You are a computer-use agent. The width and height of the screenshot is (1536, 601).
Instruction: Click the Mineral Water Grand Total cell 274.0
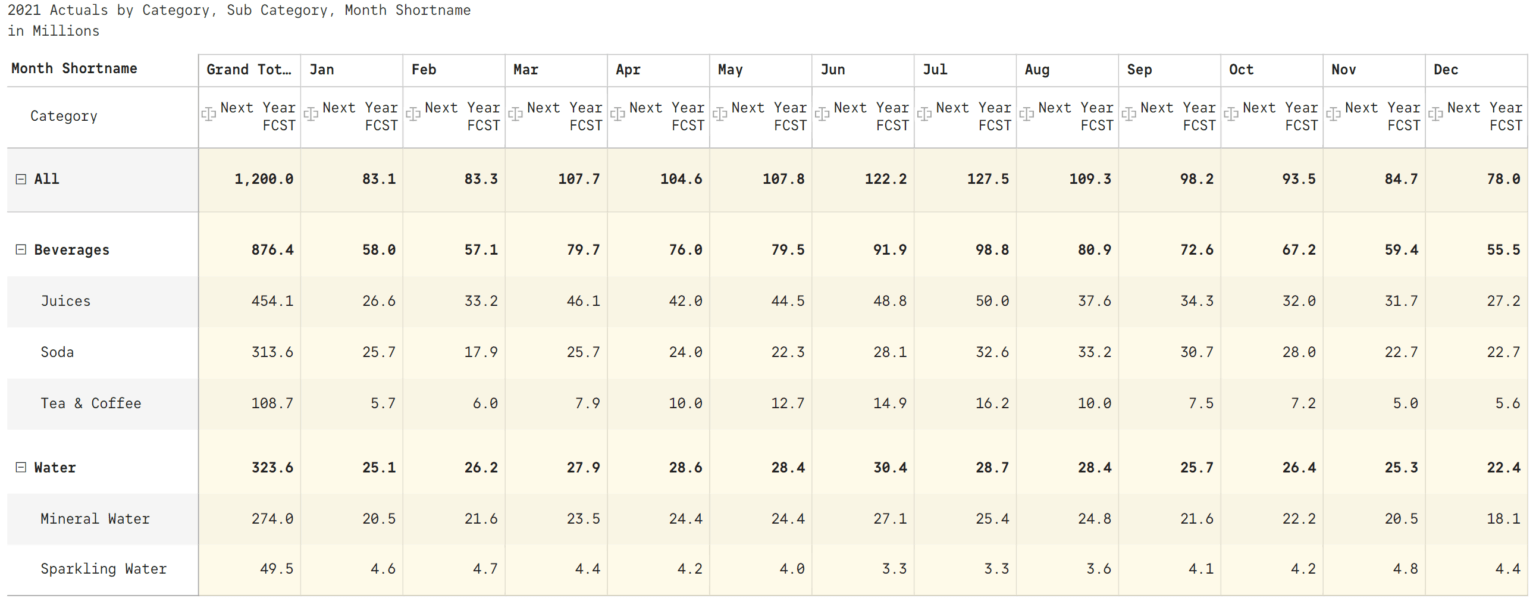pyautogui.click(x=272, y=519)
